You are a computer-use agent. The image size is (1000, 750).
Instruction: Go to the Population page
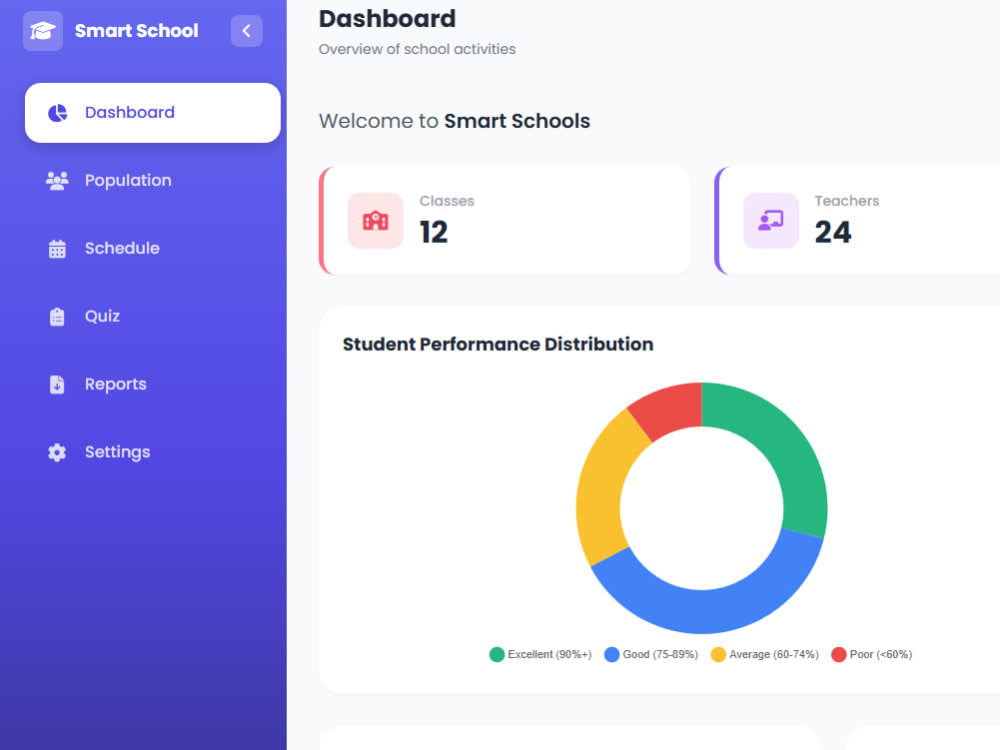(152, 180)
